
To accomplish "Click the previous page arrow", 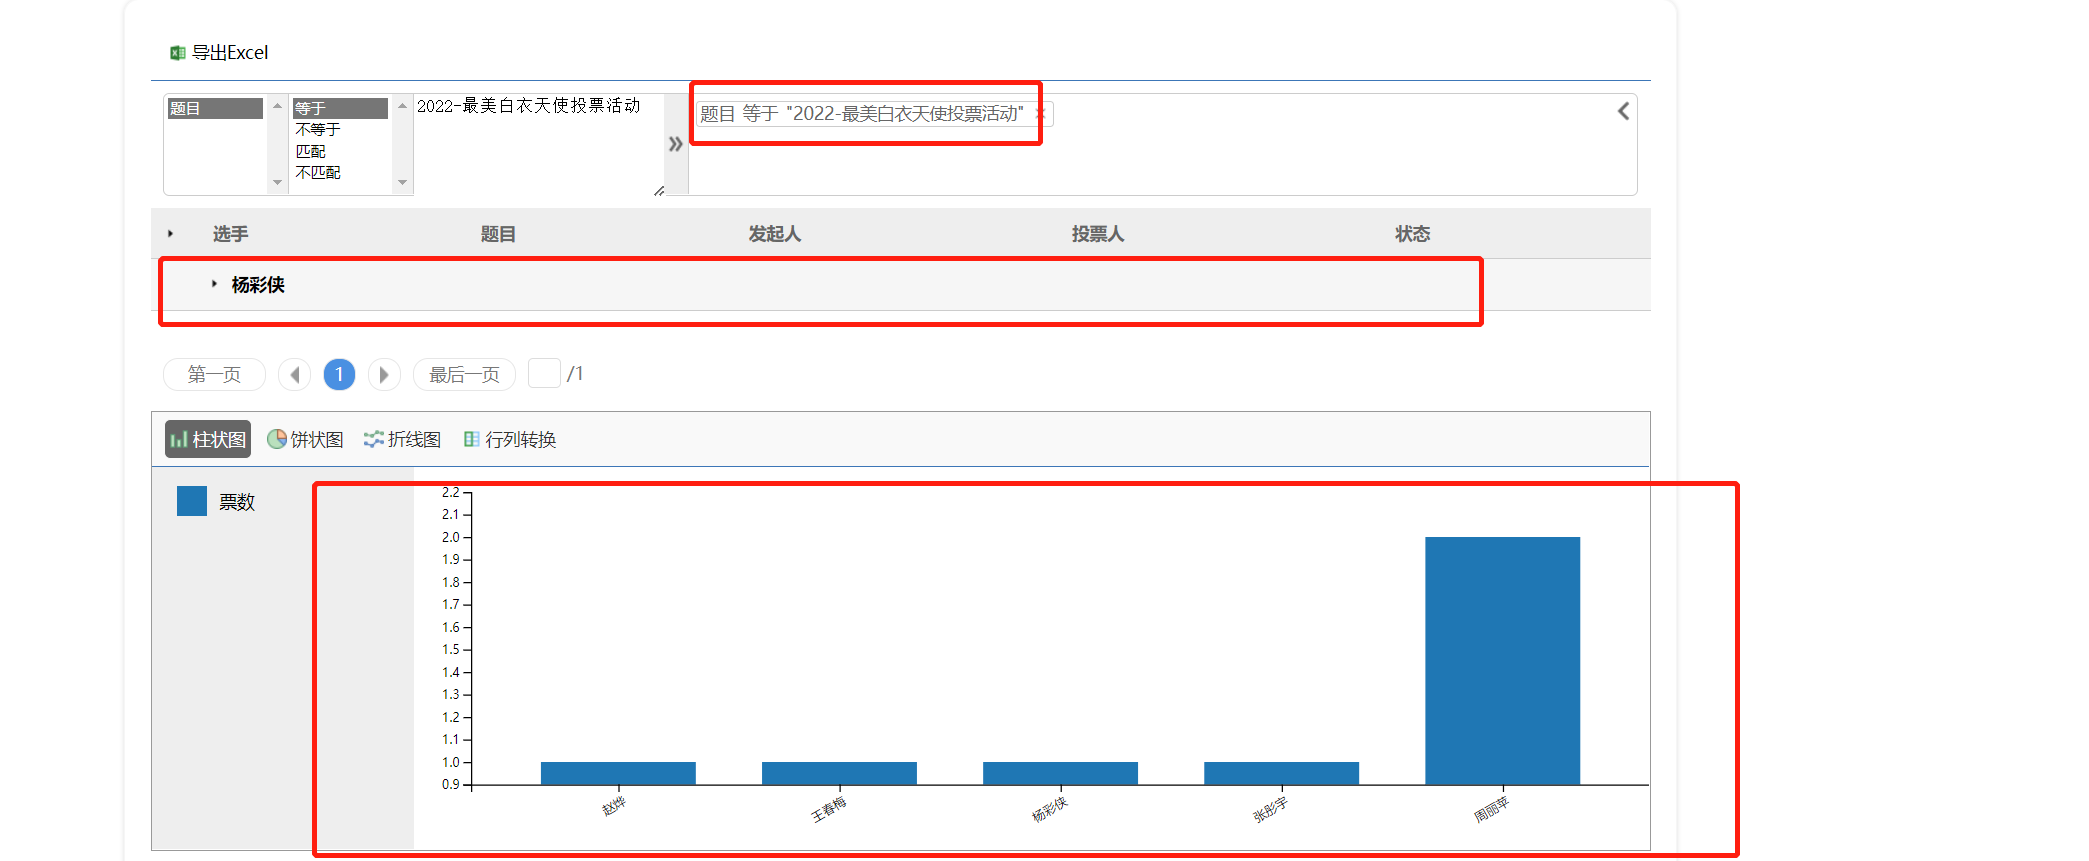I will (x=294, y=374).
